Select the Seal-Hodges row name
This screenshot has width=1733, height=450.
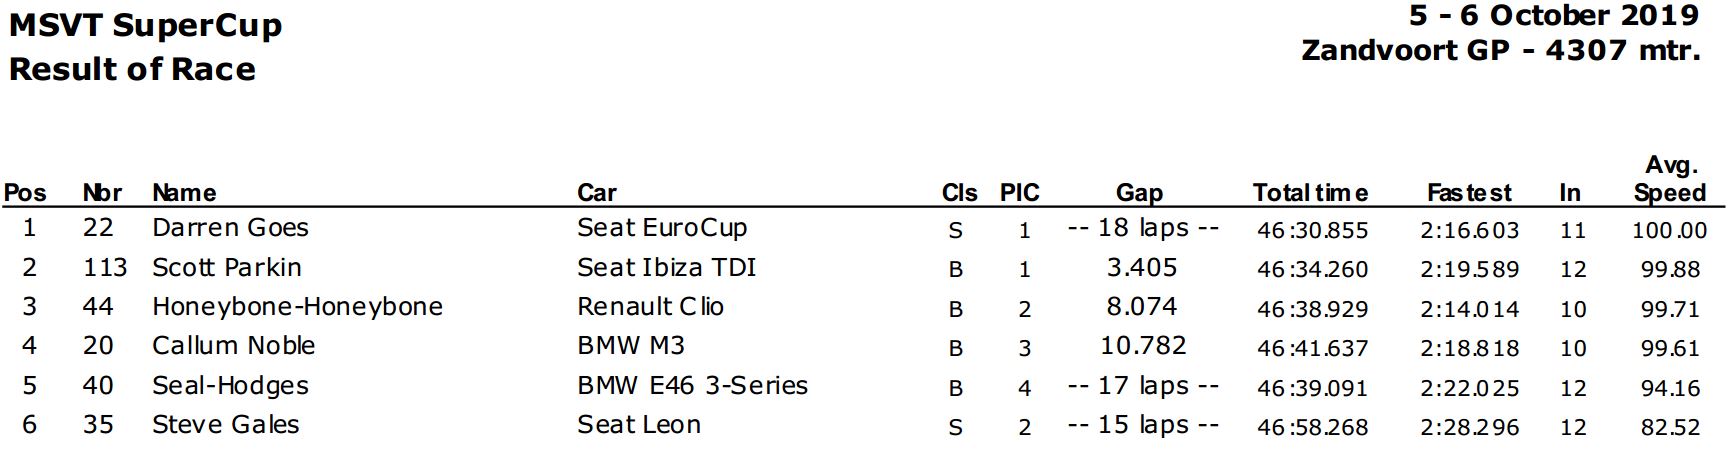(x=230, y=386)
